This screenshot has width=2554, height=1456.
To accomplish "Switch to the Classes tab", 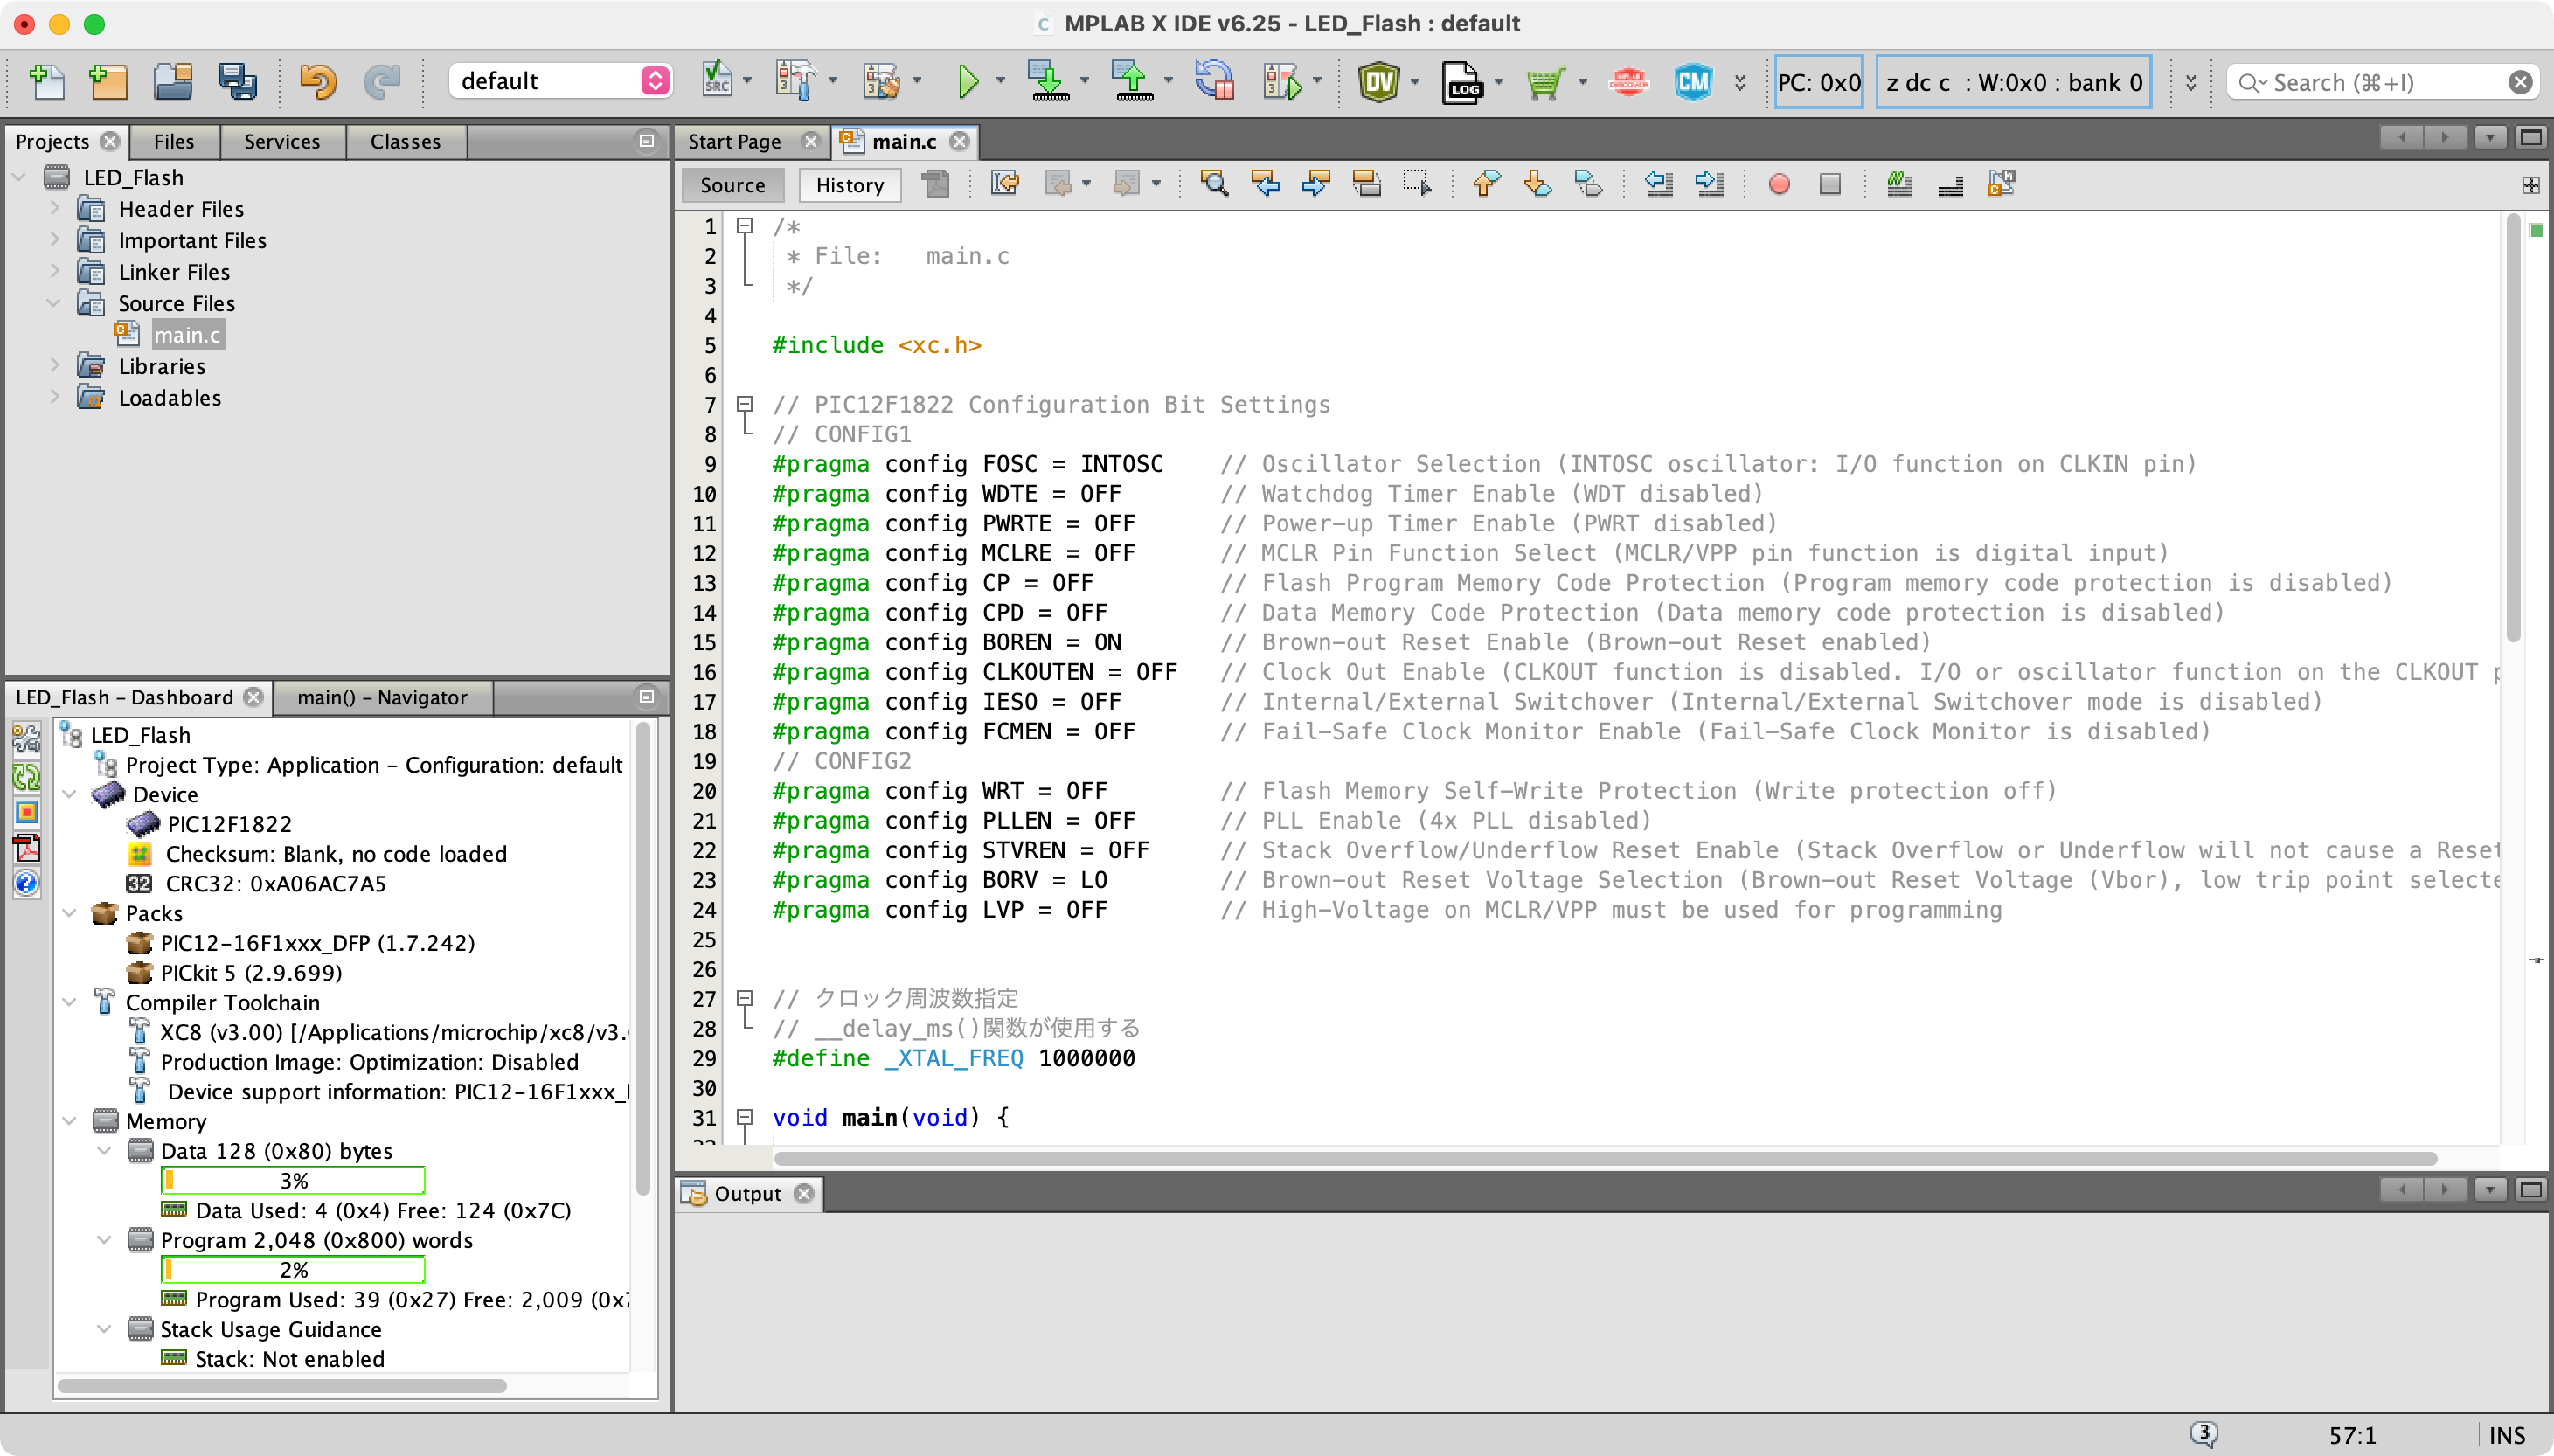I will point(405,141).
